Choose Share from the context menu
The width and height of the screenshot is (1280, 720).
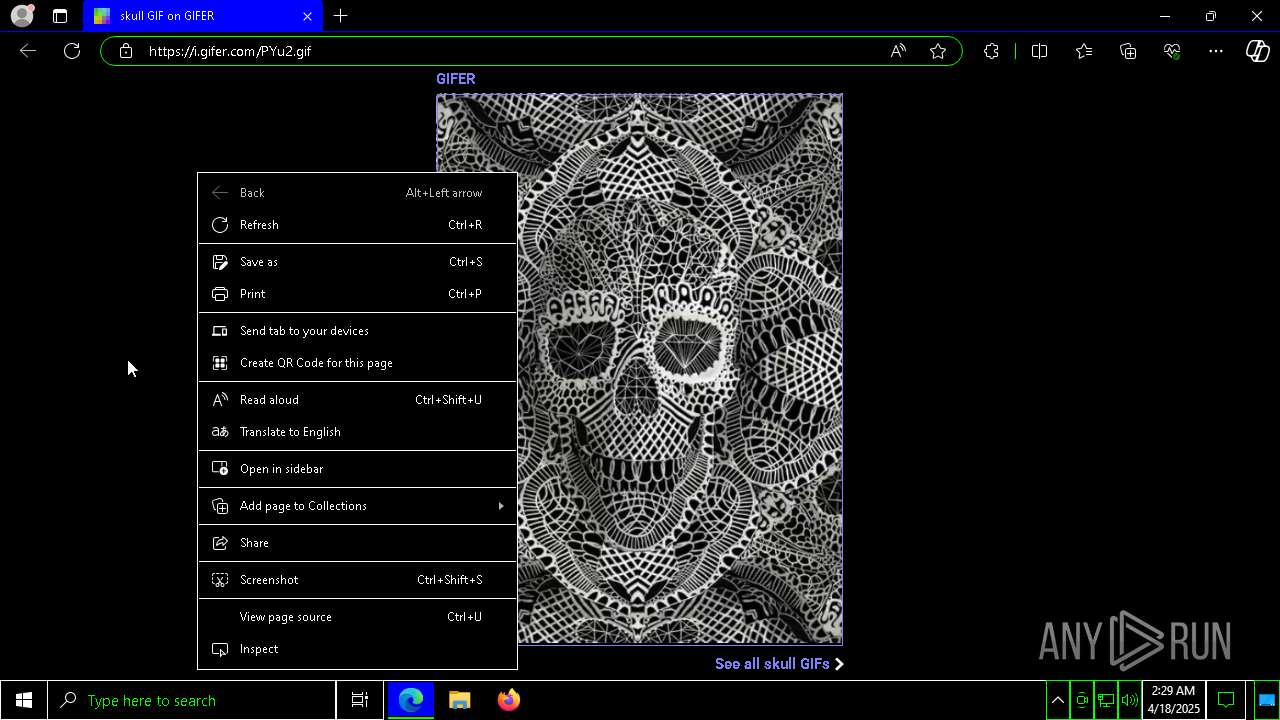(357, 543)
